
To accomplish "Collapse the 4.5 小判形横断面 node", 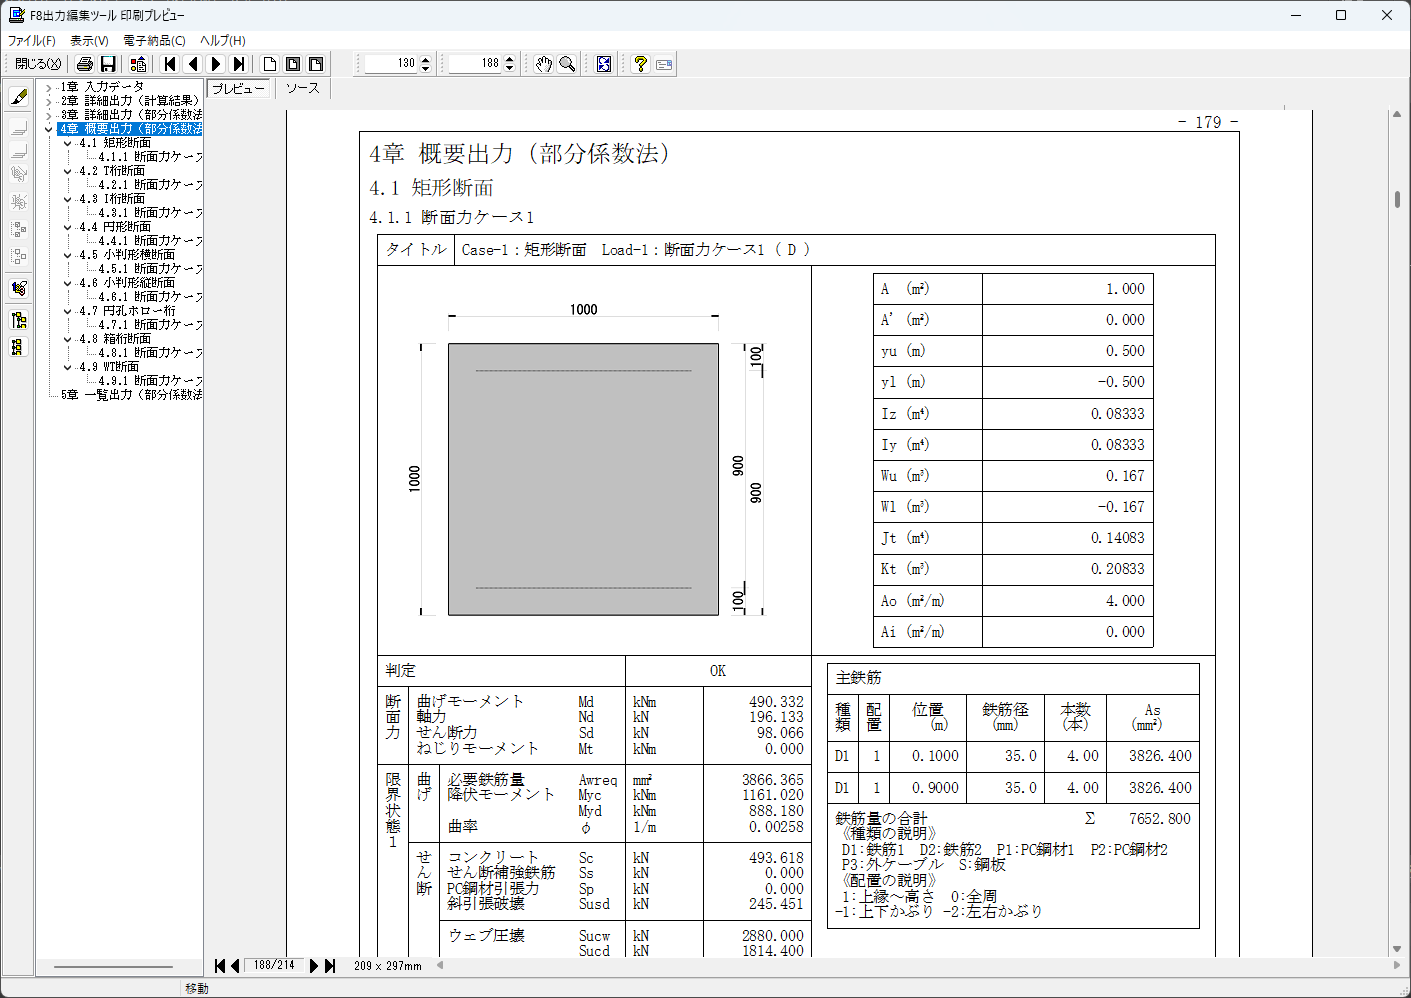I will 68,255.
